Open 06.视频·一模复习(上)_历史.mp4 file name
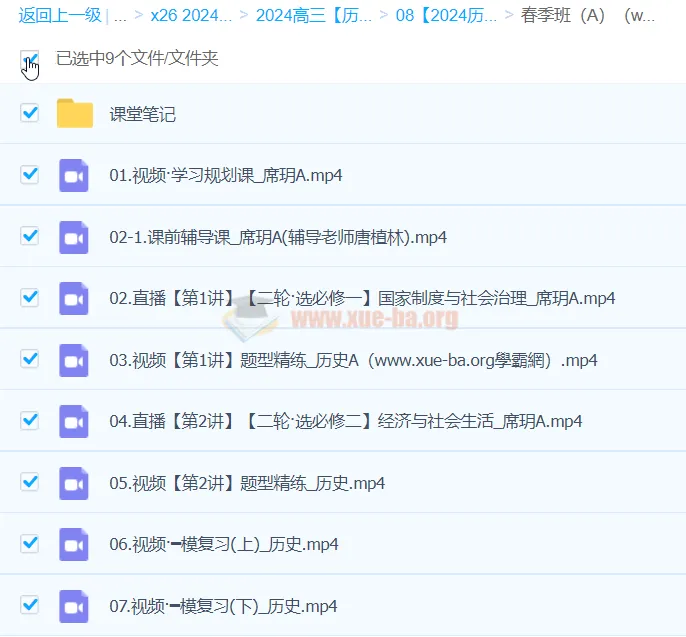The image size is (686, 637). [x=224, y=544]
